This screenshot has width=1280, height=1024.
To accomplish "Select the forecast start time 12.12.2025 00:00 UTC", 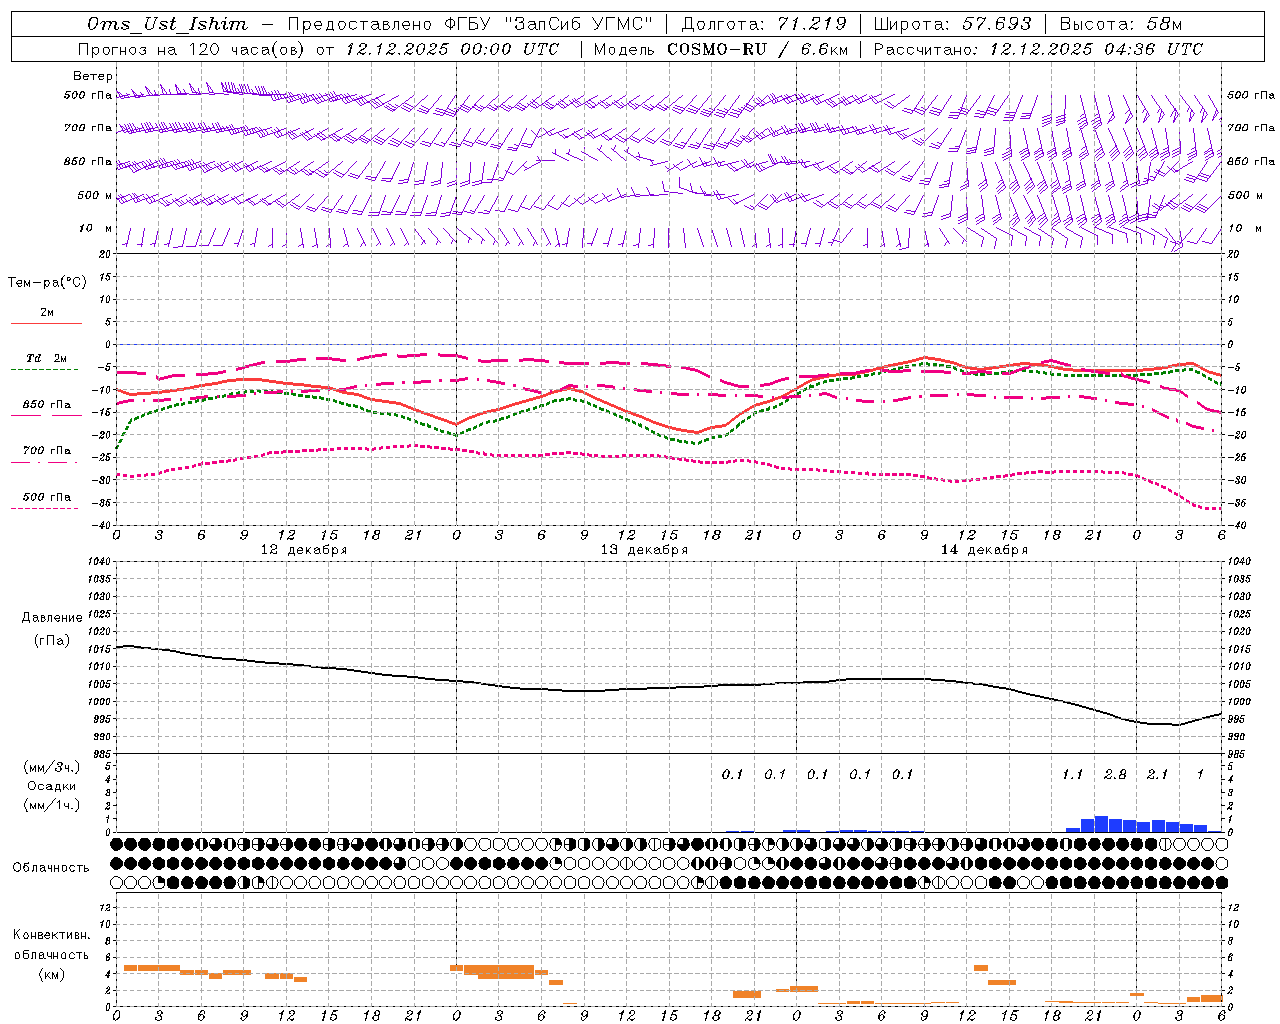I will 452,49.
